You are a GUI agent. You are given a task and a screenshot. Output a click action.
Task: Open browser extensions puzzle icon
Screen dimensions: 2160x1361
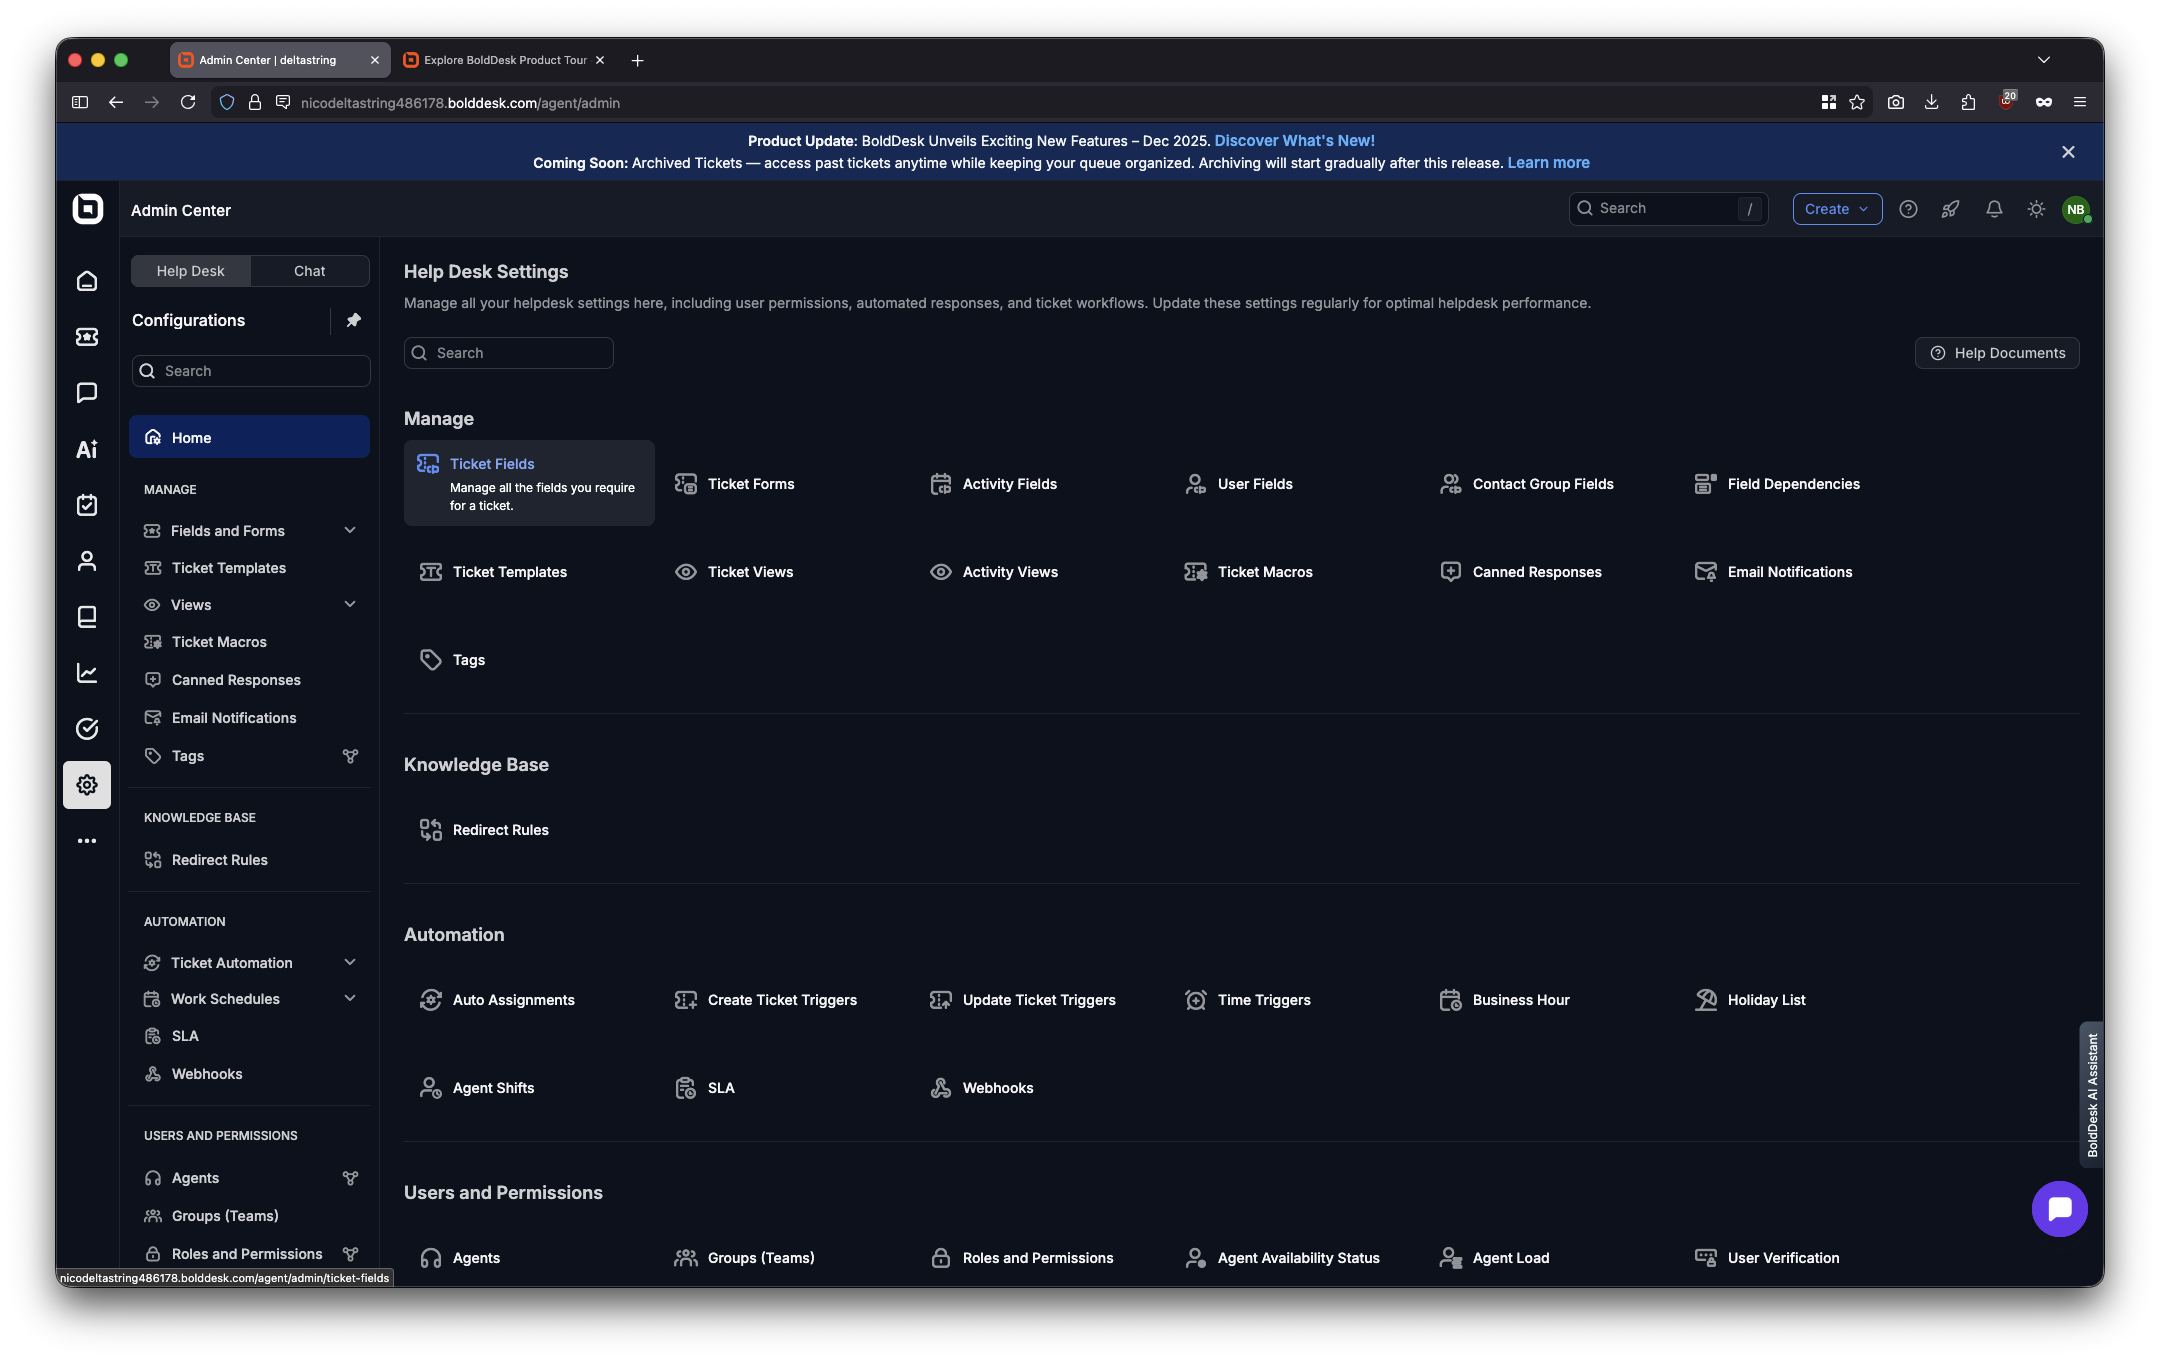click(x=1968, y=102)
